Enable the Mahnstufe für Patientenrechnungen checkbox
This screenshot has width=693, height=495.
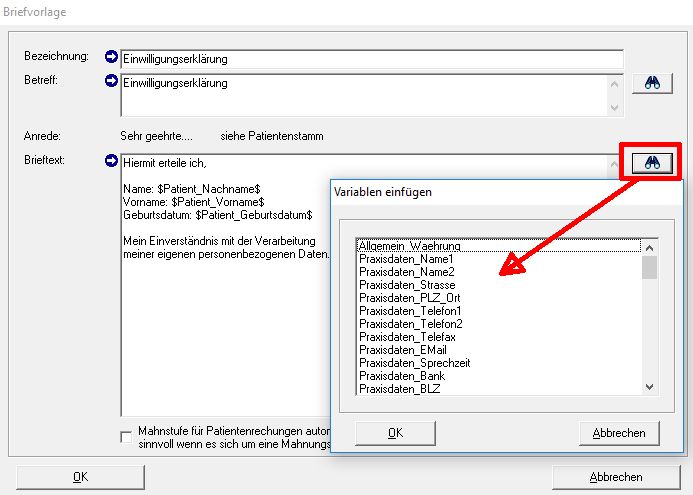[126, 436]
